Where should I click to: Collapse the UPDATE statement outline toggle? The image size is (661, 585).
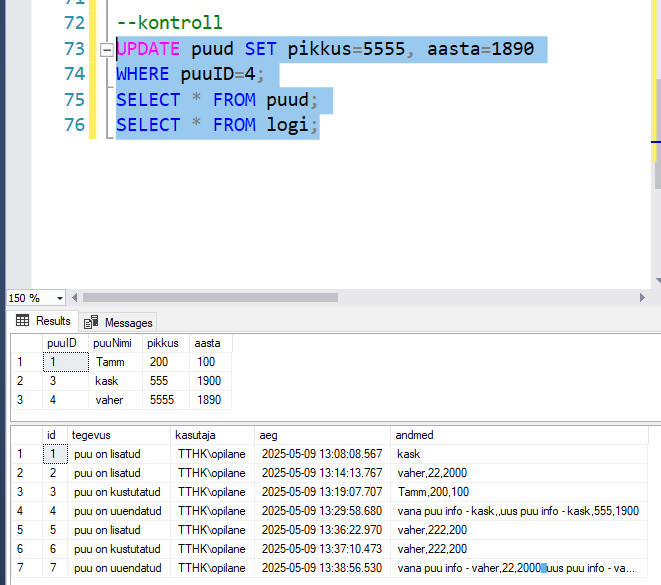(106, 49)
